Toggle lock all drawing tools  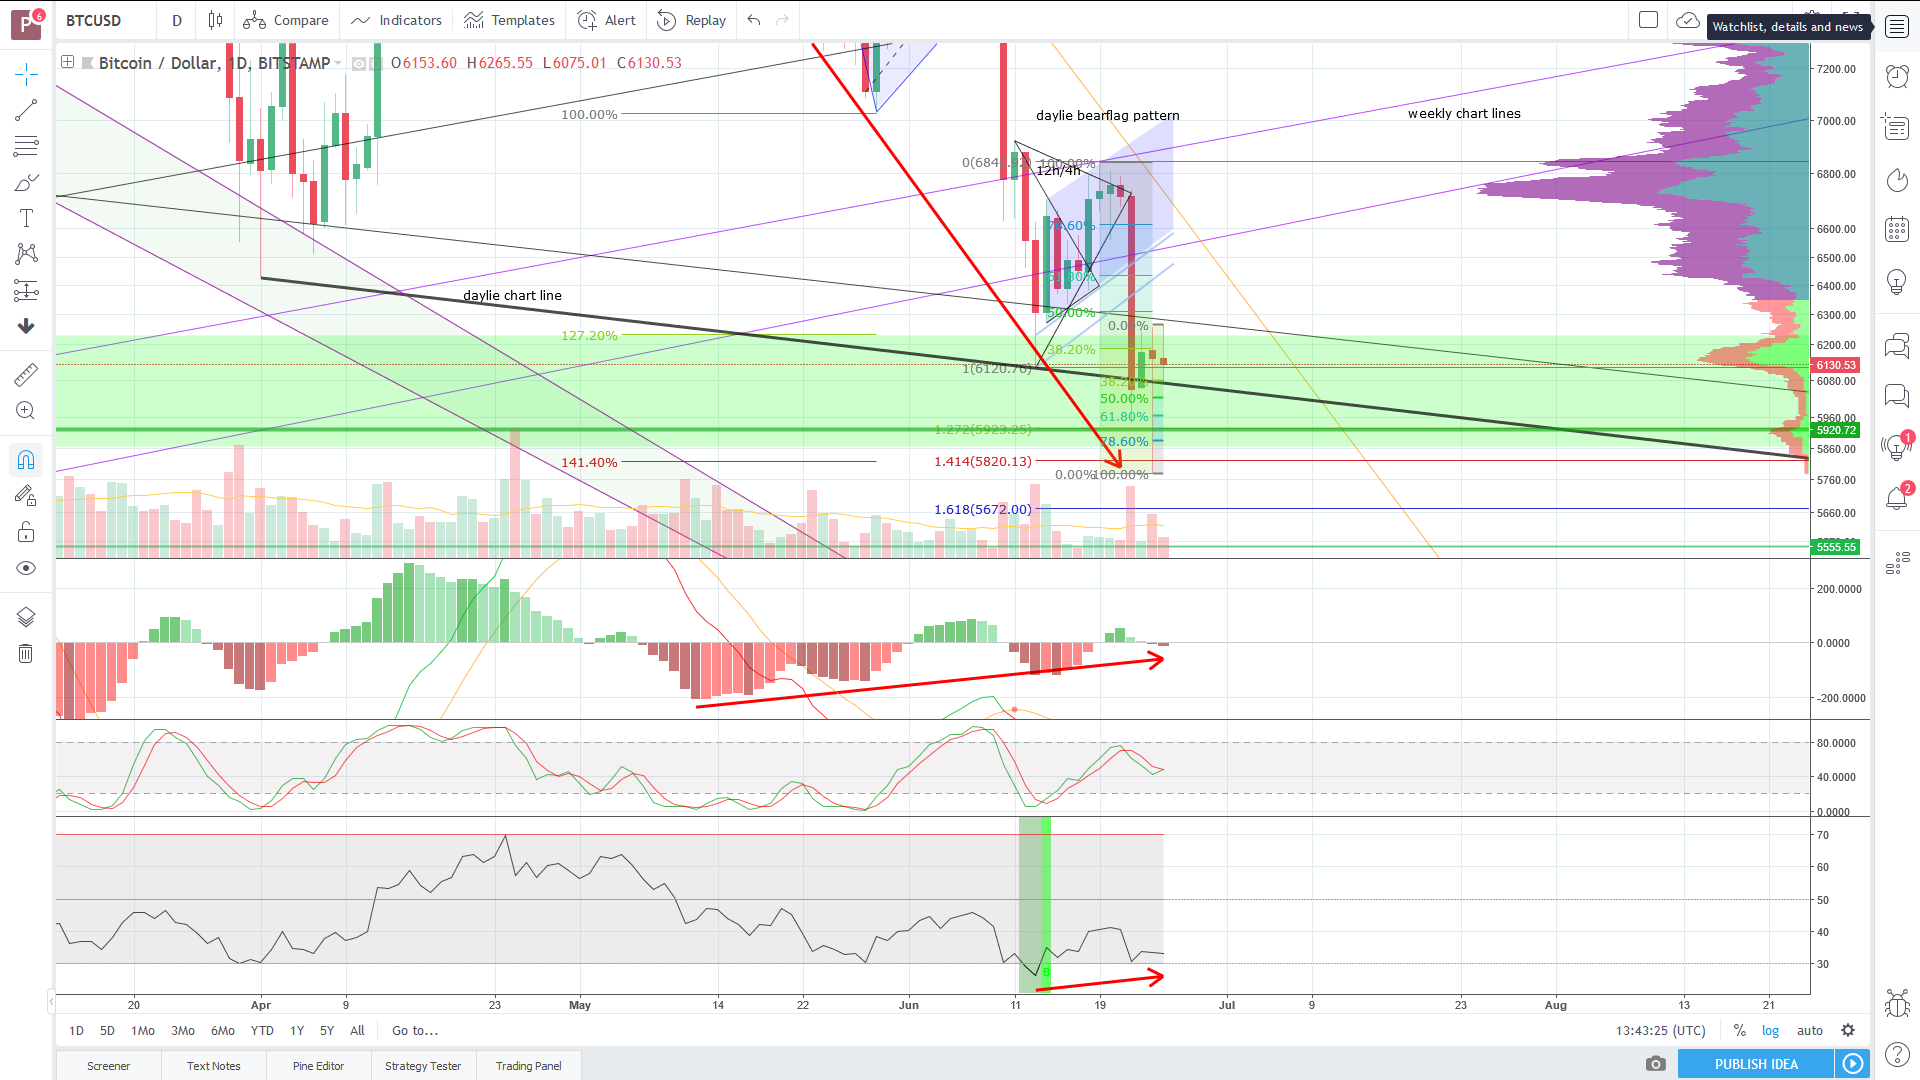pyautogui.click(x=26, y=532)
